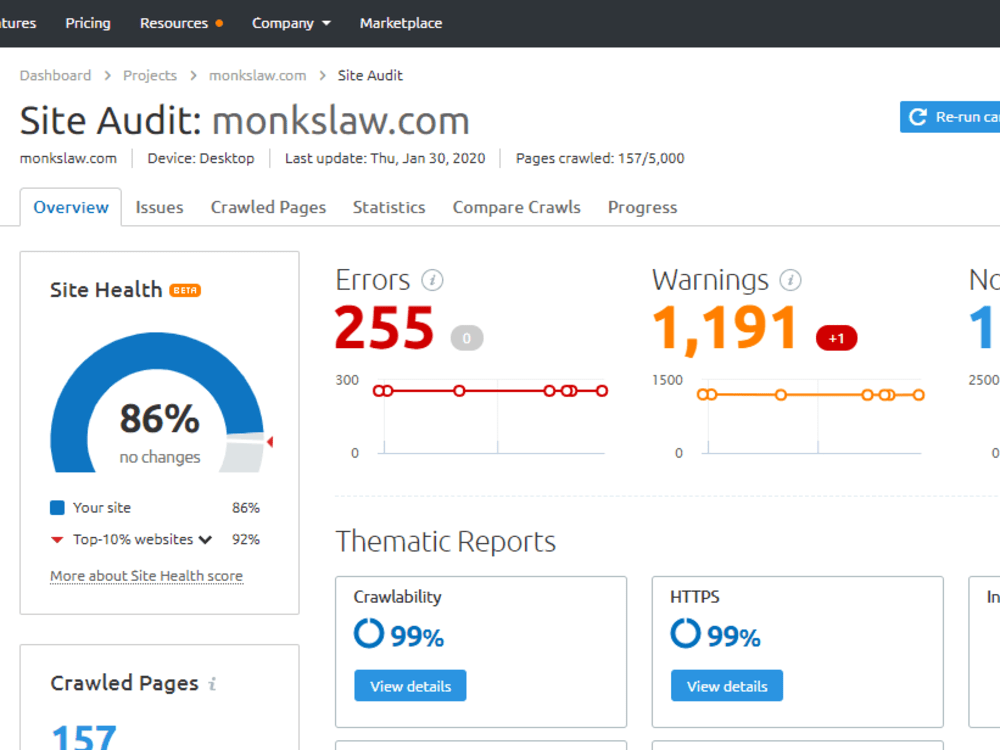View details for HTTPS report

[x=727, y=686]
